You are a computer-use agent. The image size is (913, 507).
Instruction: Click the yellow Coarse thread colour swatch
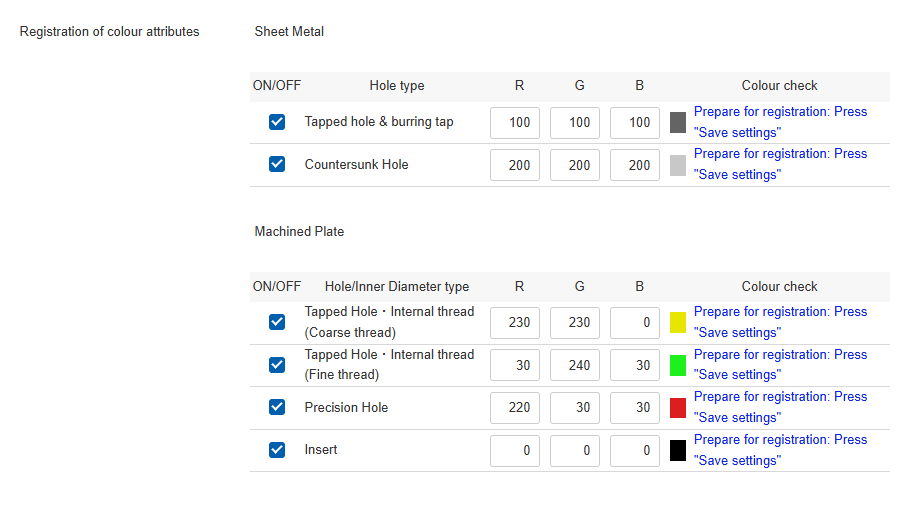pyautogui.click(x=678, y=323)
